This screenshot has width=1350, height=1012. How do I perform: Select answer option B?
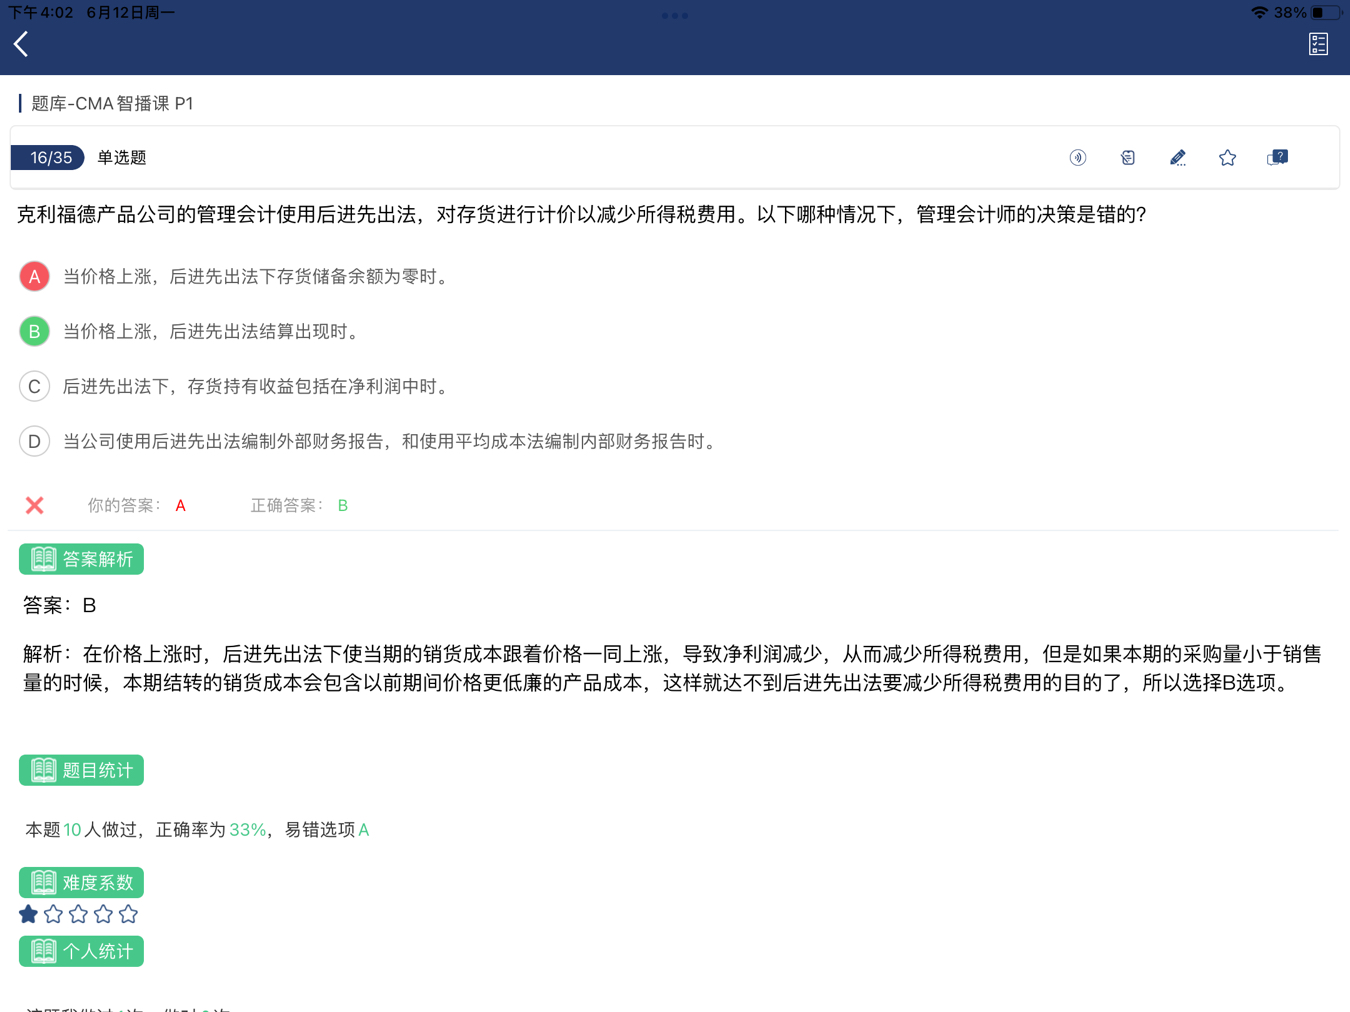tap(35, 331)
